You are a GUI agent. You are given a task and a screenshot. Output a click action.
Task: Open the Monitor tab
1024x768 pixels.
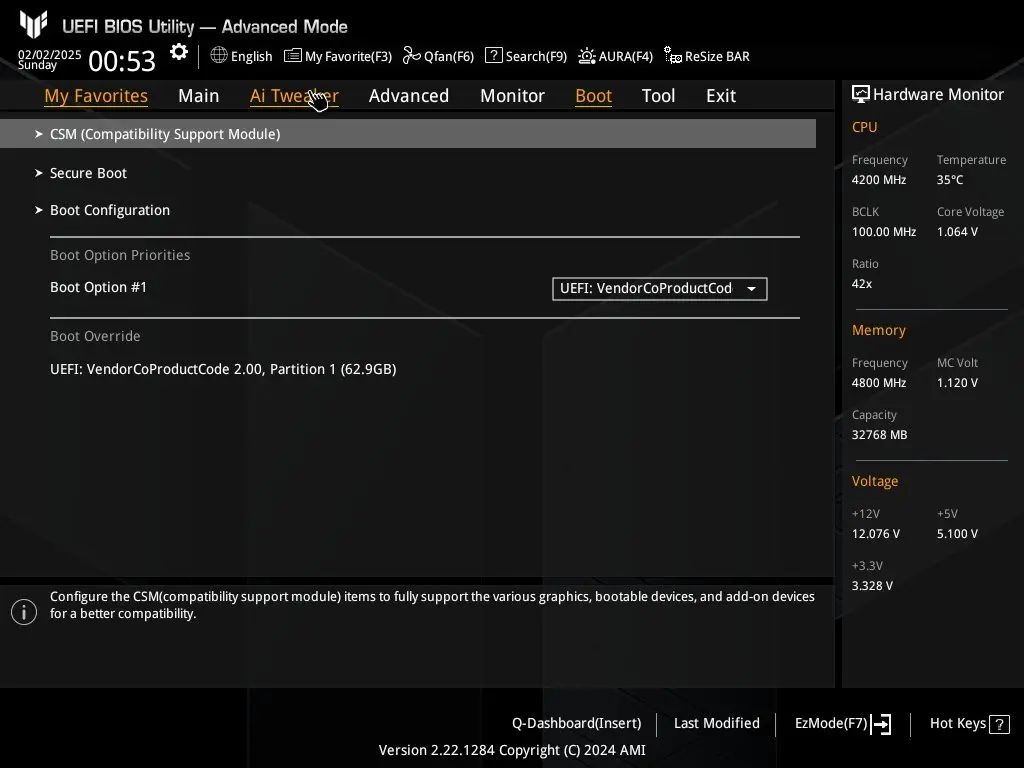513,96
